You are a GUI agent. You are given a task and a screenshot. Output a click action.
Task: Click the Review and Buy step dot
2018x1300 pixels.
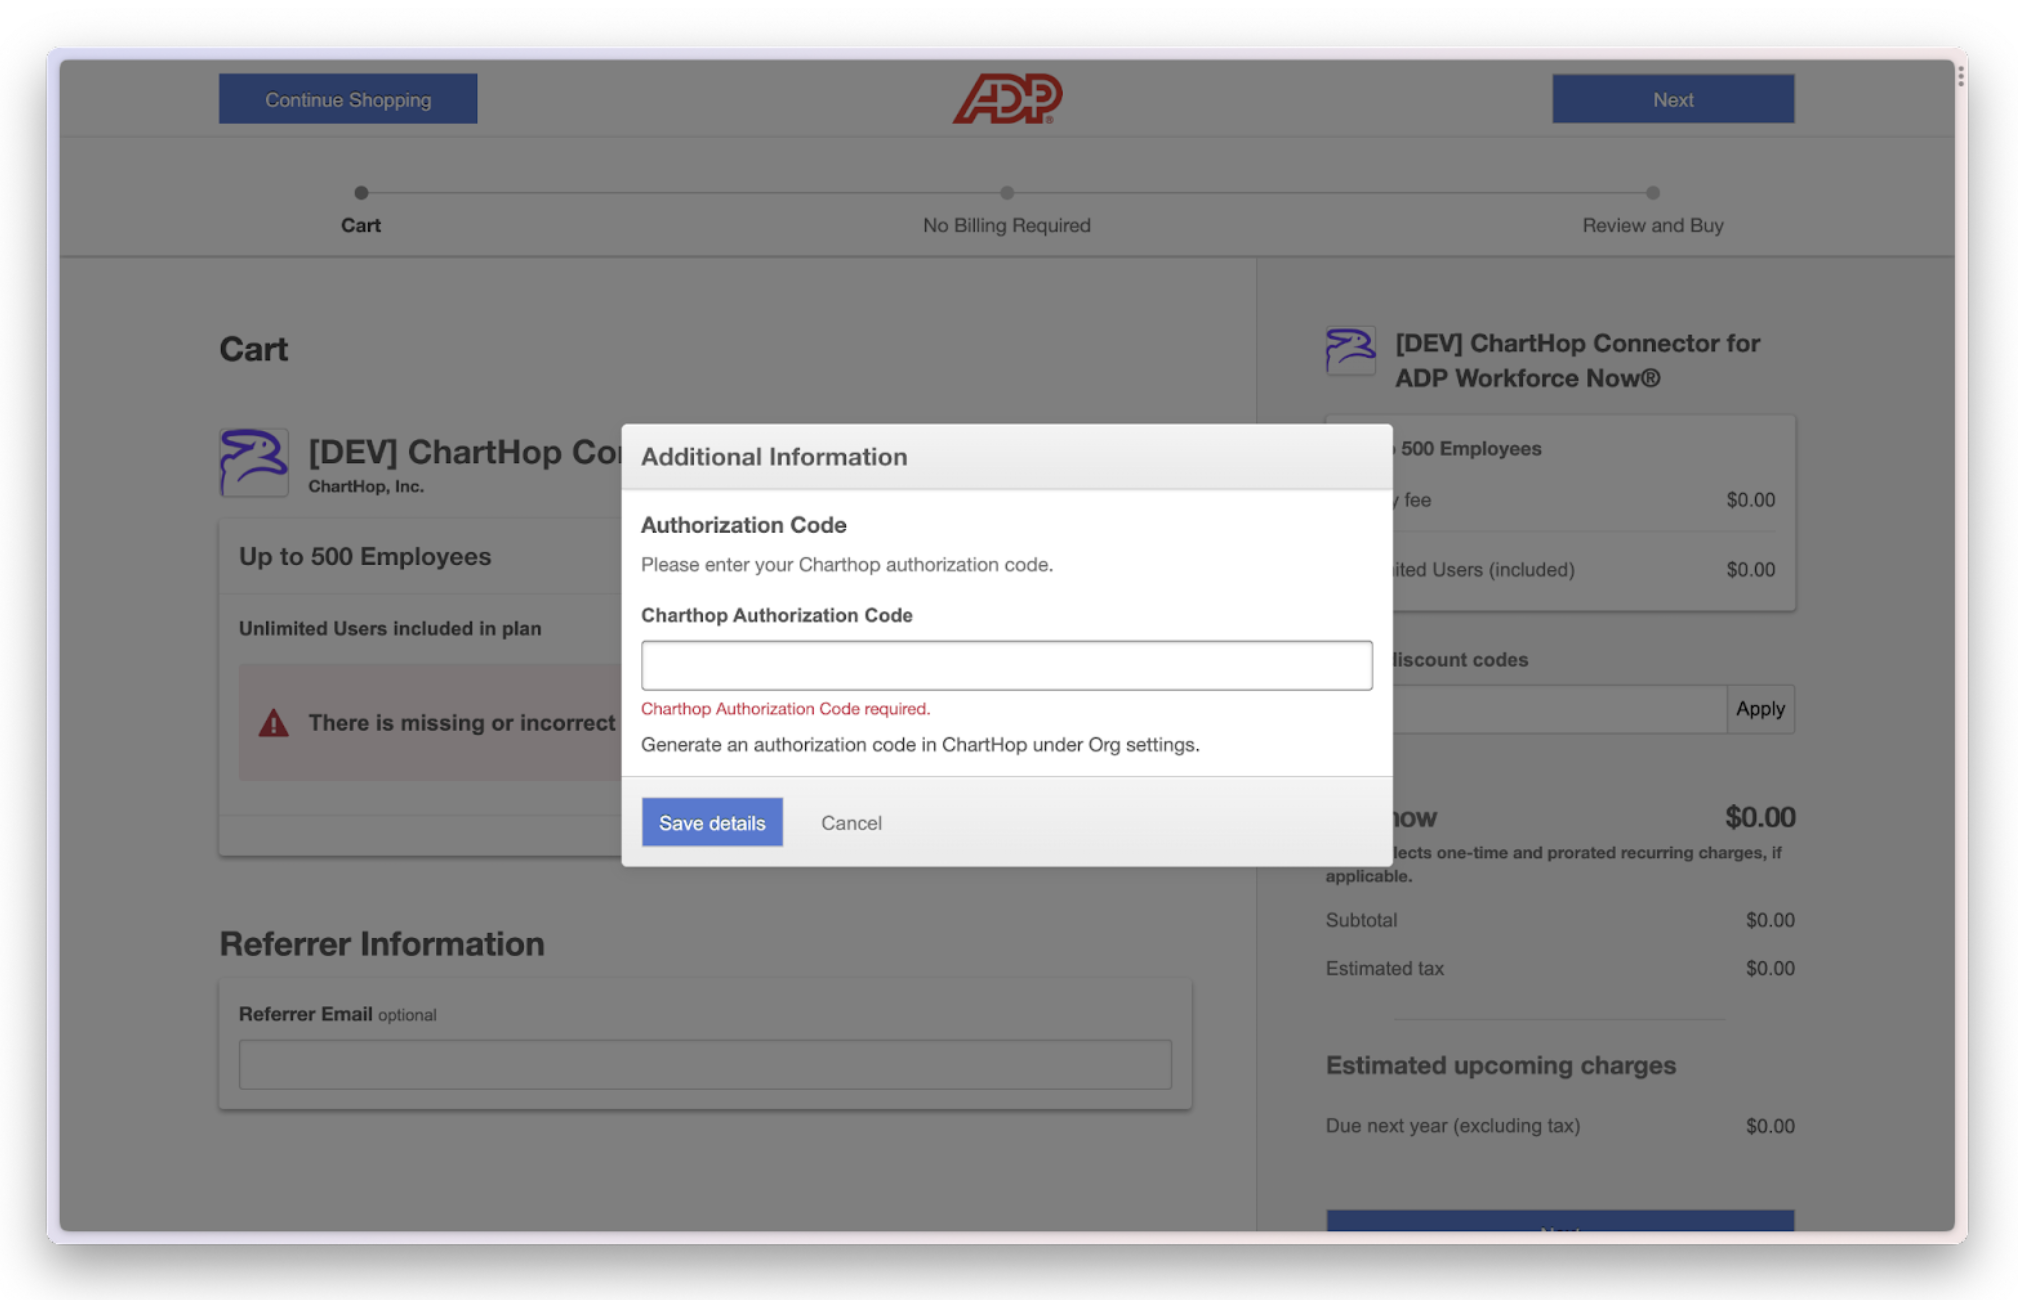coord(1652,192)
